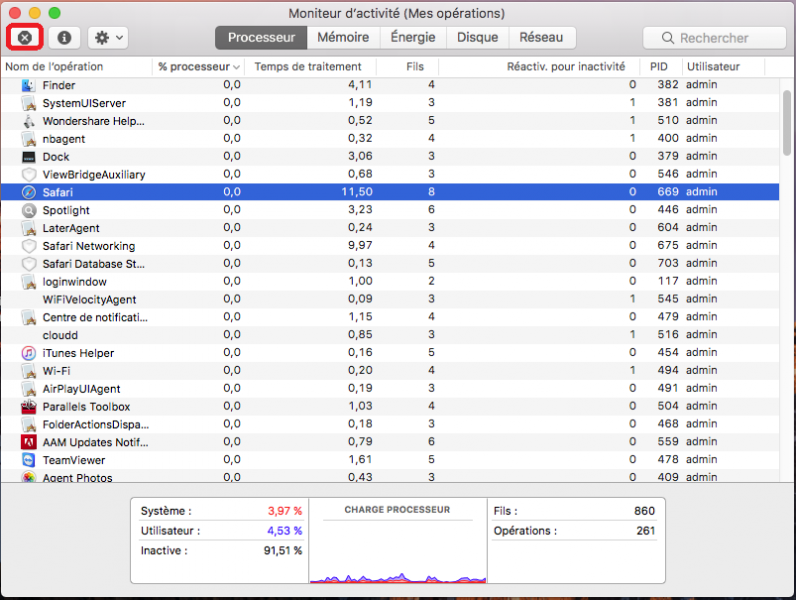Click TeamViewer's PID 478
Screen dimensions: 796x600
668,459
